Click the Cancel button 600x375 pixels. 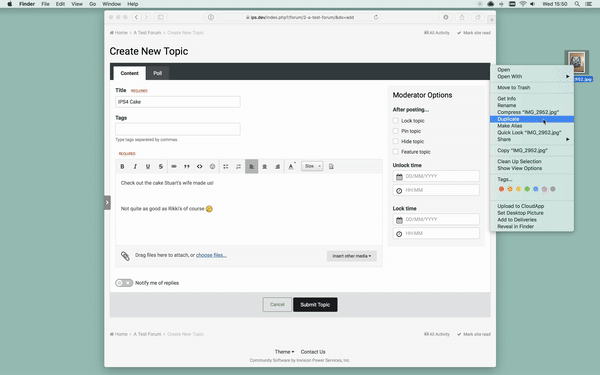[x=277, y=305]
